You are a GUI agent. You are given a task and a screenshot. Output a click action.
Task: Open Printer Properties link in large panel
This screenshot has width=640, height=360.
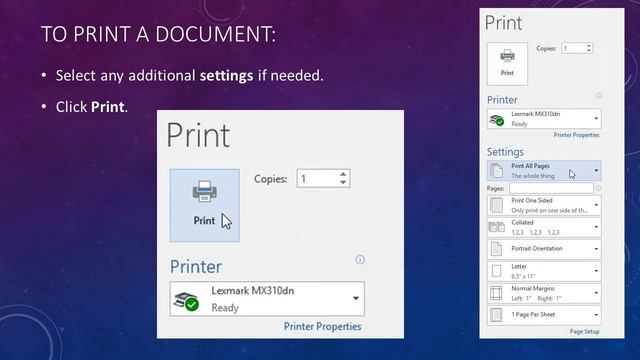click(322, 327)
